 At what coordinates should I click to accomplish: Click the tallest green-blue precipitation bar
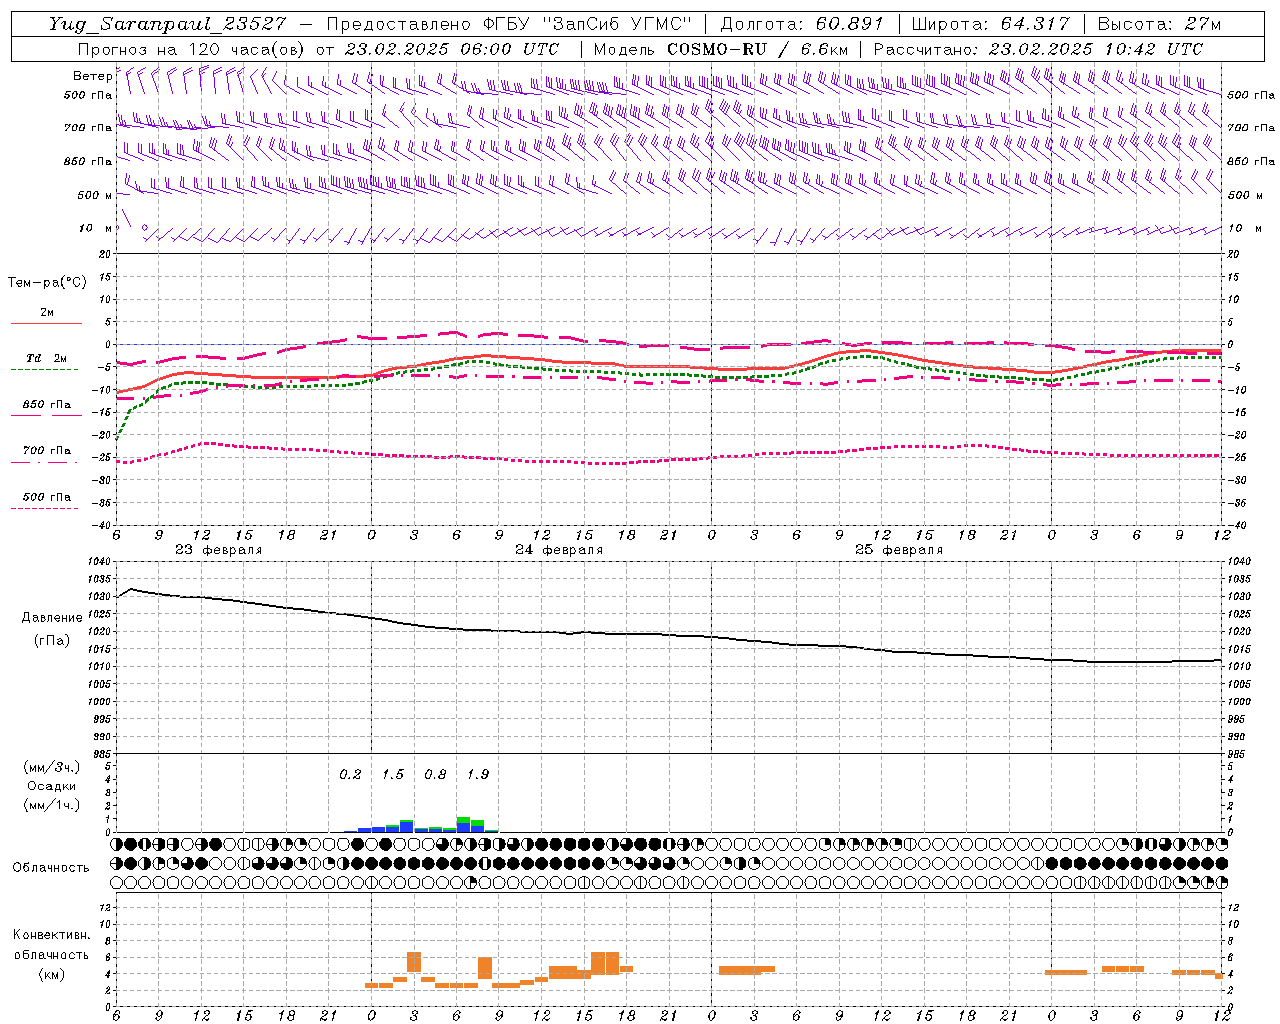[x=463, y=824]
